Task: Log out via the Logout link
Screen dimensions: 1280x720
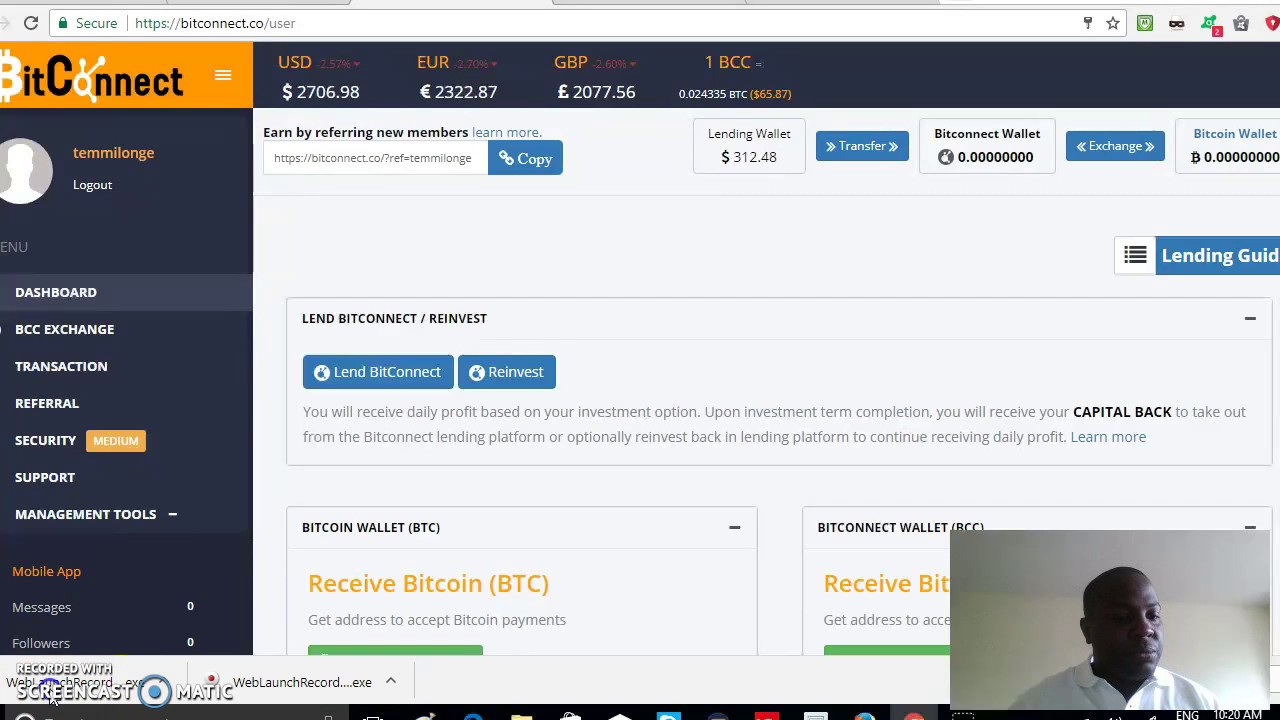Action: pos(92,185)
